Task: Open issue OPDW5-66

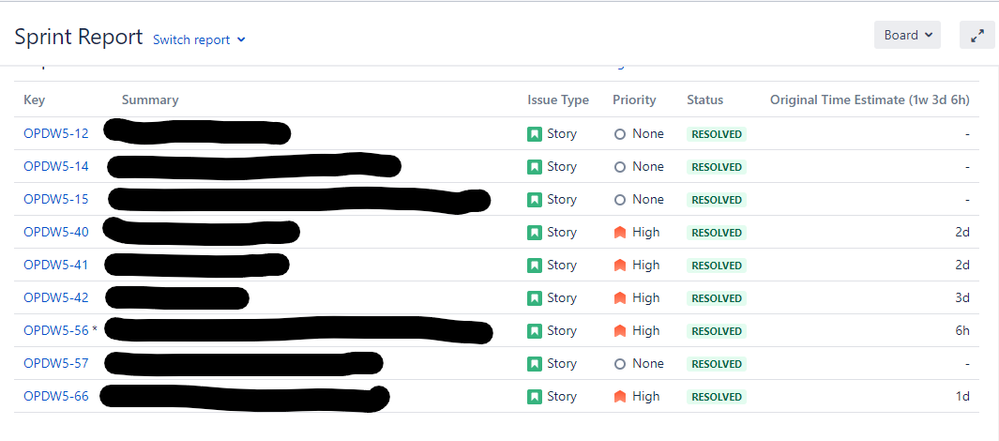Action: coord(56,396)
